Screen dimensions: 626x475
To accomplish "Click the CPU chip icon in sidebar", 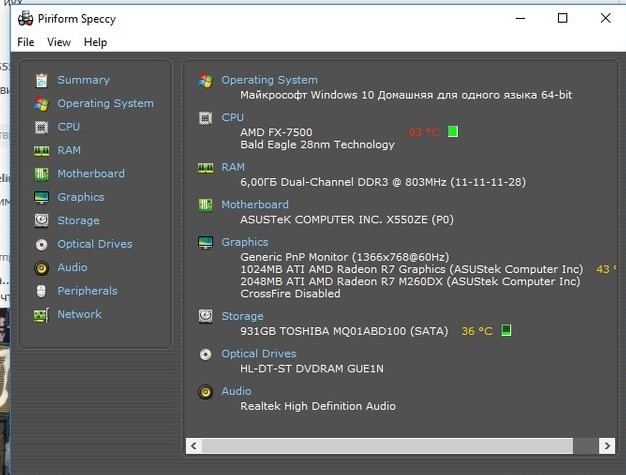I will (x=41, y=127).
